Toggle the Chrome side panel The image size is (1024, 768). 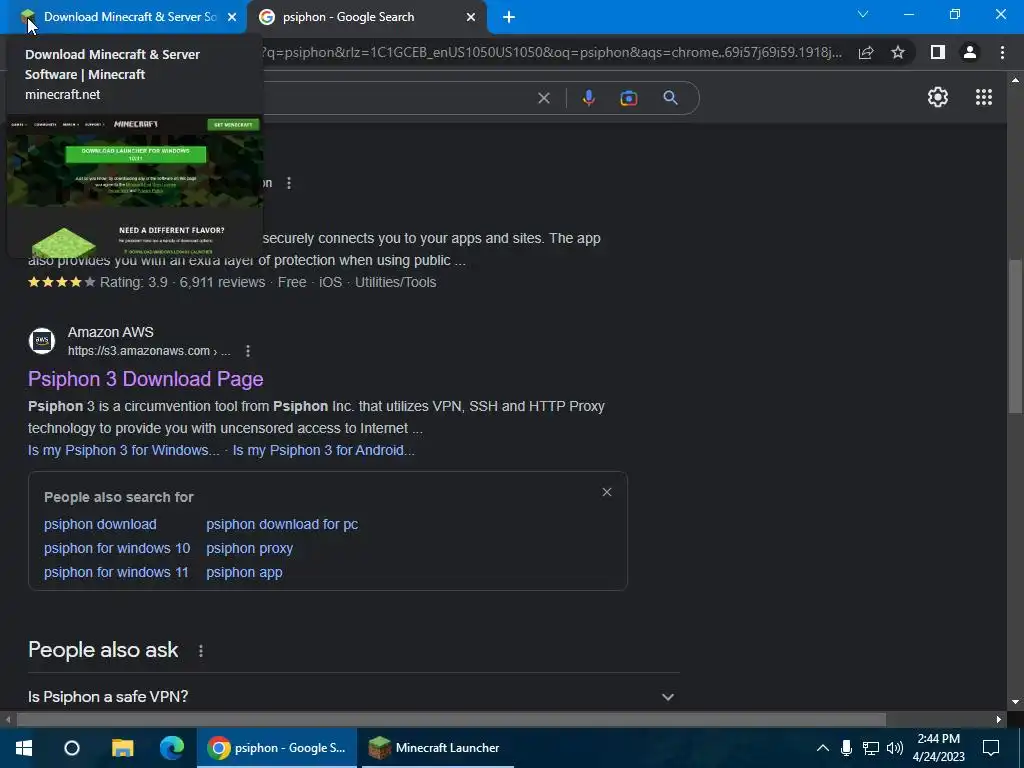tap(938, 52)
